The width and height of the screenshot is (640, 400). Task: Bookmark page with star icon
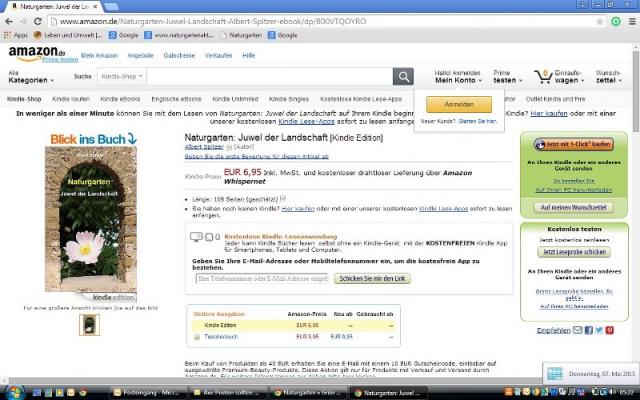599,22
